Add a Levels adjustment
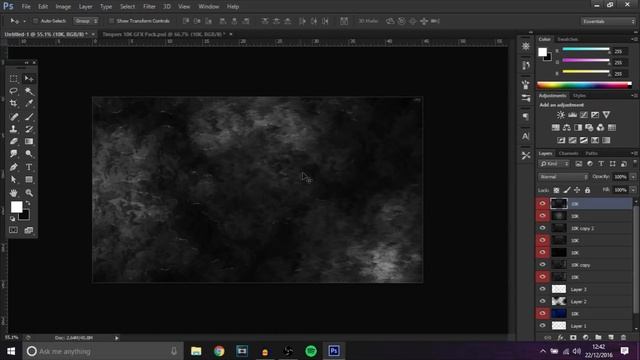Screen dimensions: 640x360 tap(572, 115)
